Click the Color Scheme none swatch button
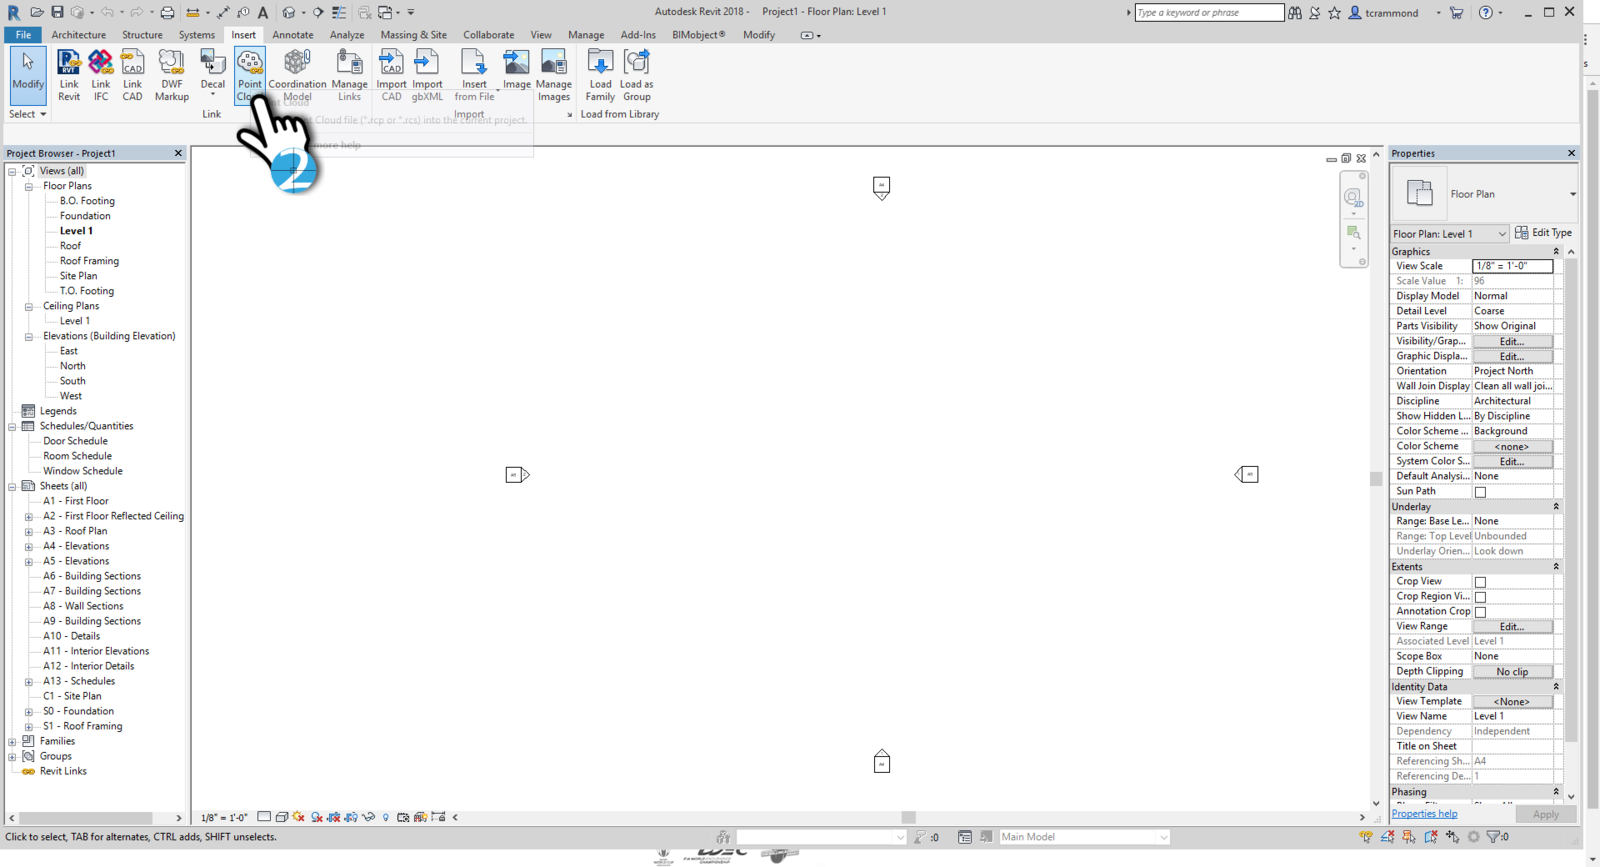Viewport: 1600px width, 867px height. coord(1512,447)
